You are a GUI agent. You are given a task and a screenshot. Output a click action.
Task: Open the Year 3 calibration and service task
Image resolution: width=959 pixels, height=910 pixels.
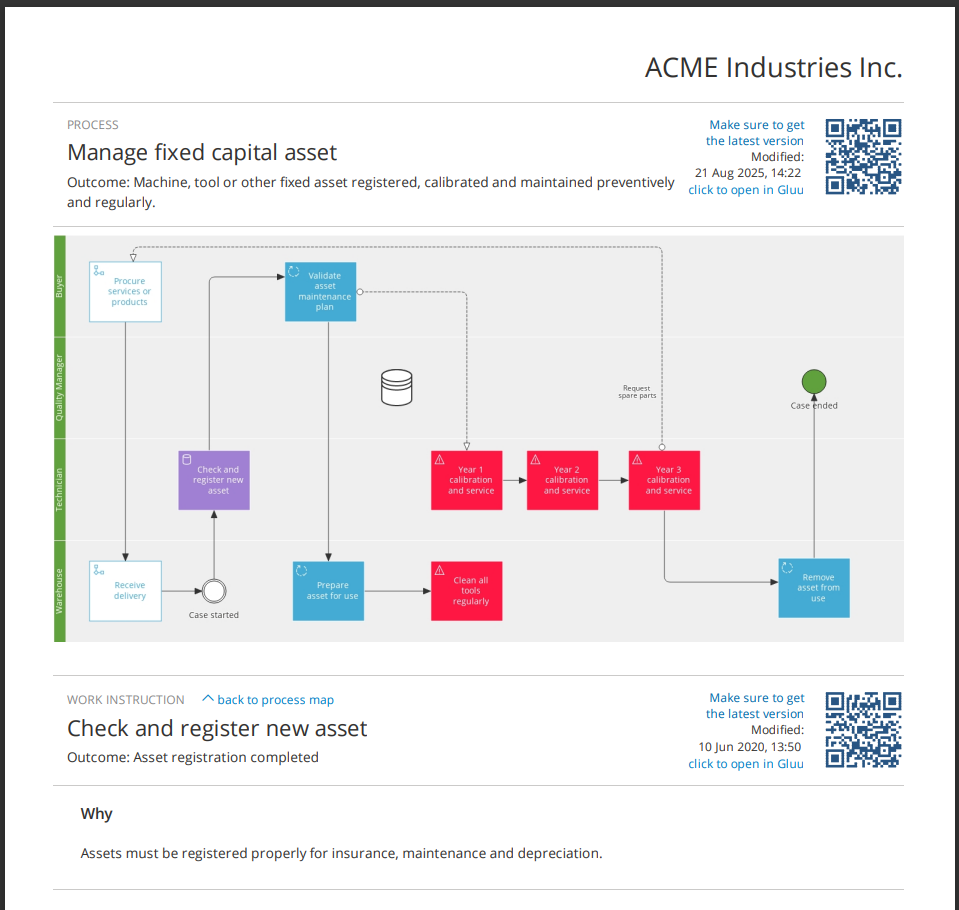pyautogui.click(x=664, y=480)
